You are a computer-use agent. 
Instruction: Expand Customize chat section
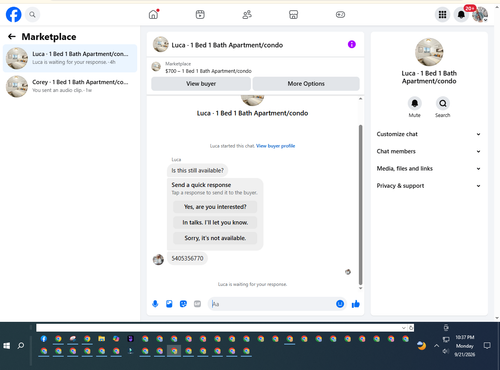429,134
